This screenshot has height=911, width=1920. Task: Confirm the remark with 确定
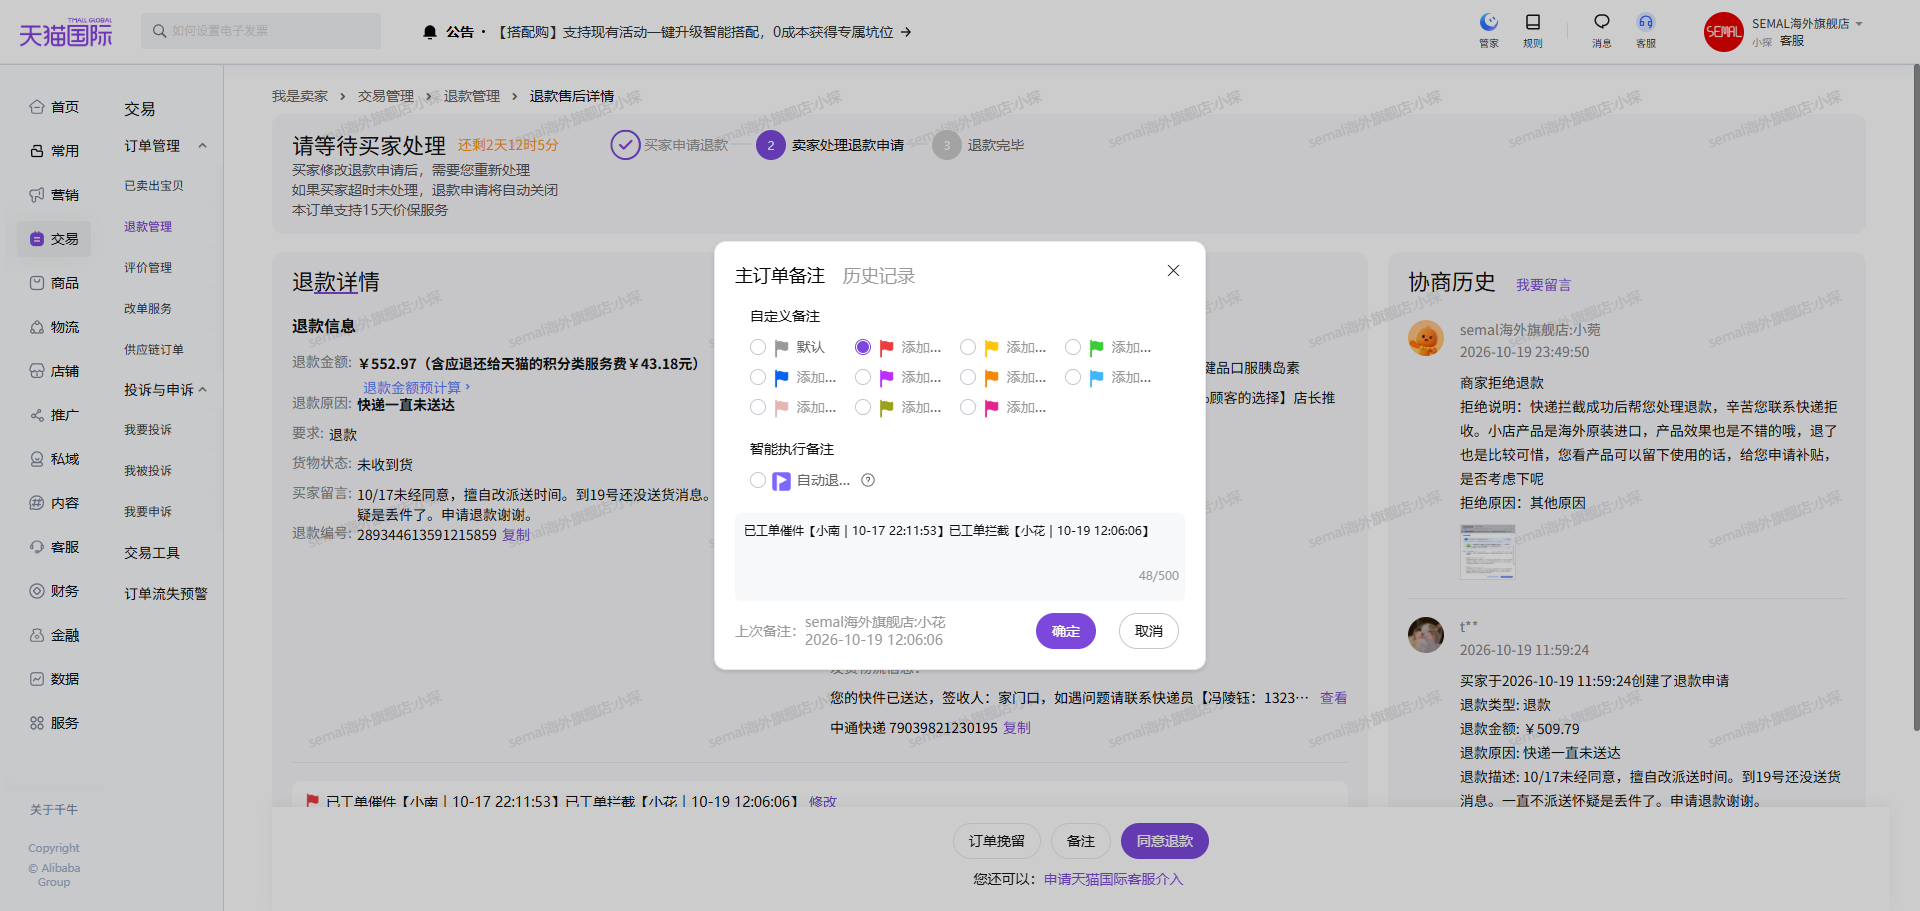[1066, 631]
